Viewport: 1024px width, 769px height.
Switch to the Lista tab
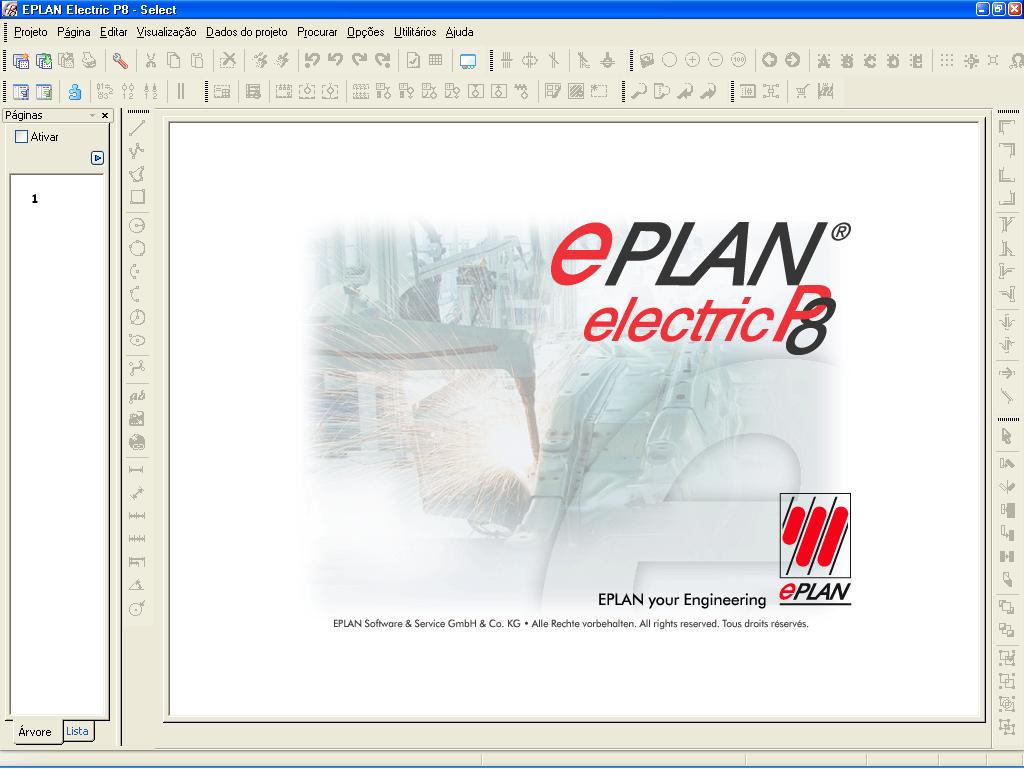[77, 731]
